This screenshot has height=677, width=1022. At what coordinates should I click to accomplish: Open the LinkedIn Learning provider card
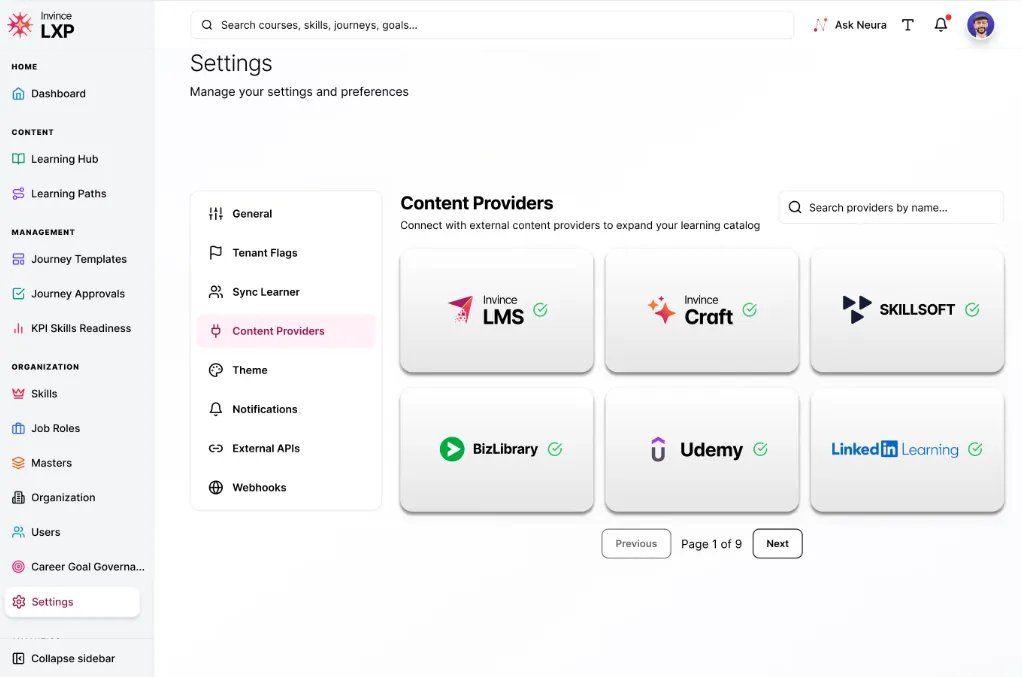pyautogui.click(x=907, y=450)
